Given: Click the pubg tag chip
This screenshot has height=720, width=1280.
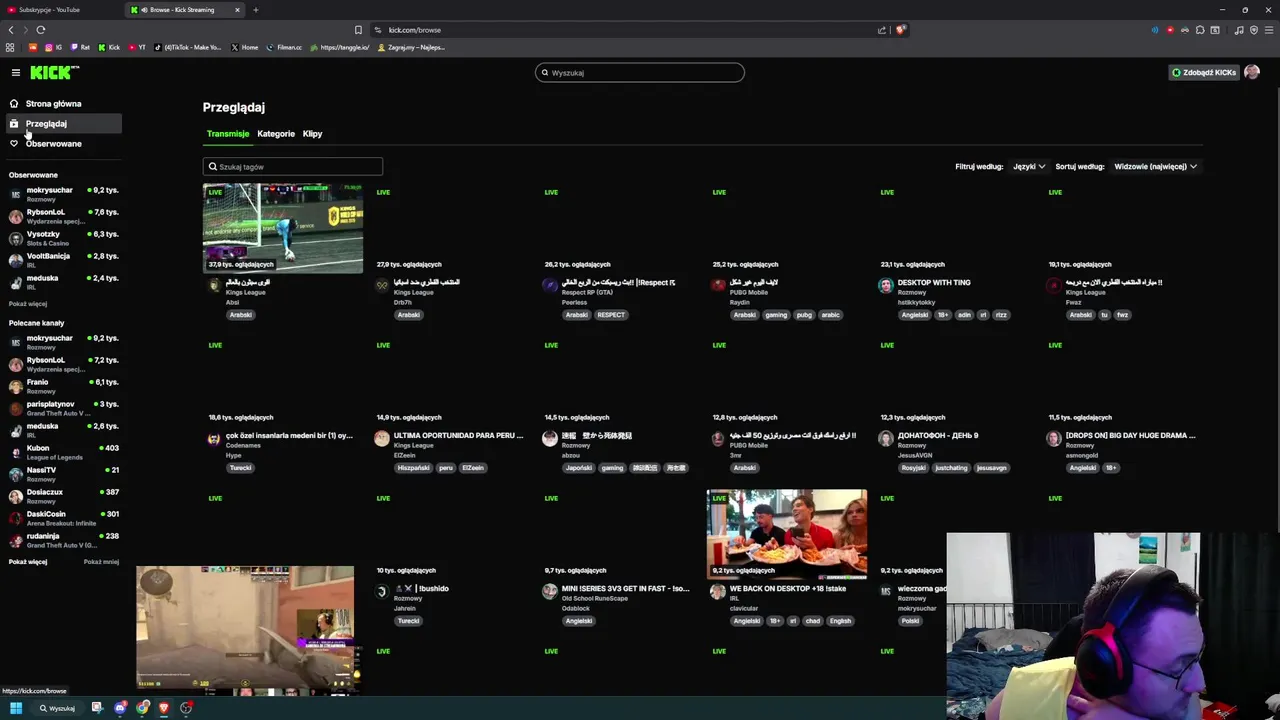Looking at the screenshot, I should pos(804,315).
